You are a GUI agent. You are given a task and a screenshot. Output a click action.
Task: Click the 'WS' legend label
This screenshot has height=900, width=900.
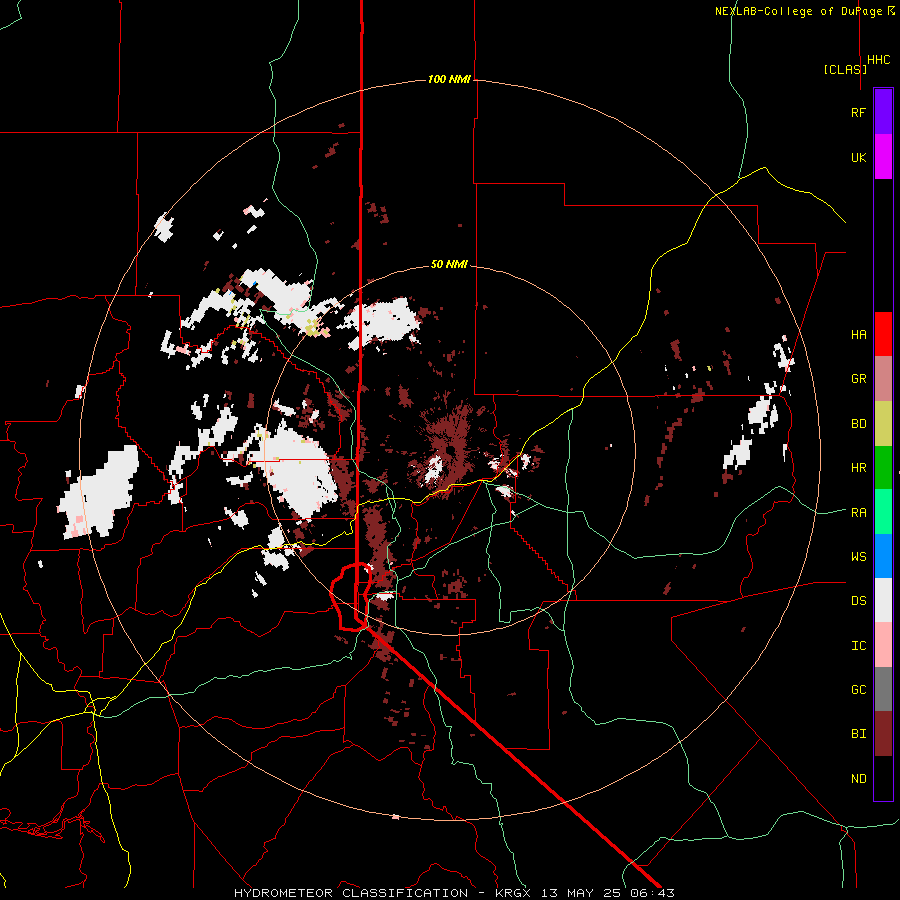pyautogui.click(x=858, y=557)
